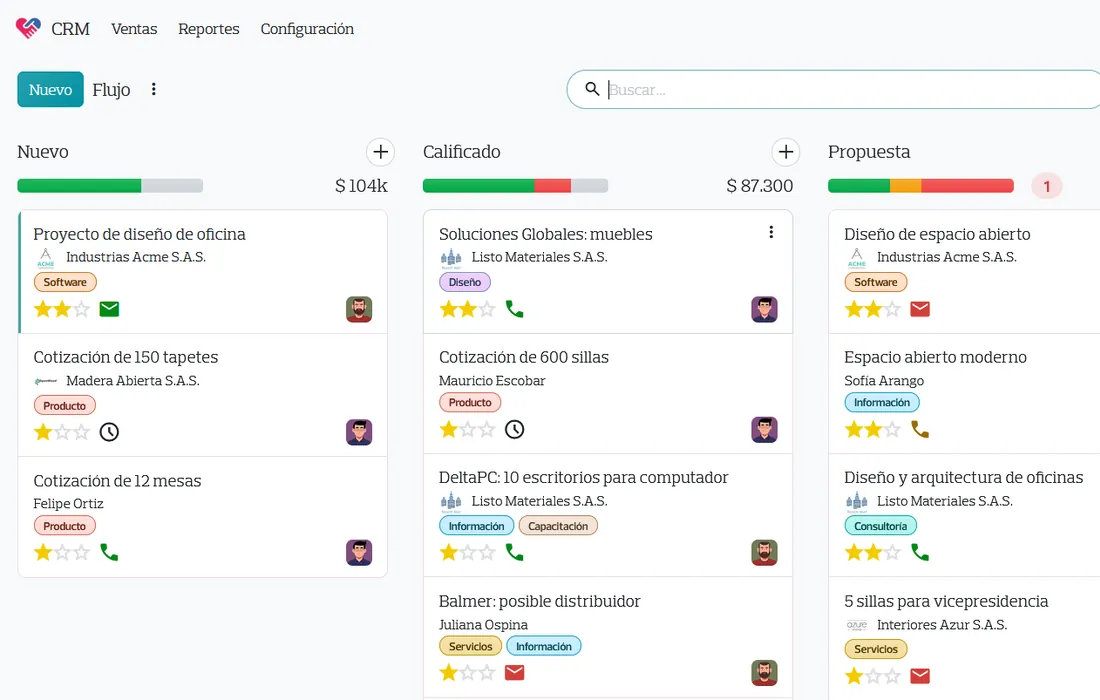Viewport: 1100px width, 700px height.
Task: Open the Soluciones Globales card three-dot menu
Action: point(771,232)
